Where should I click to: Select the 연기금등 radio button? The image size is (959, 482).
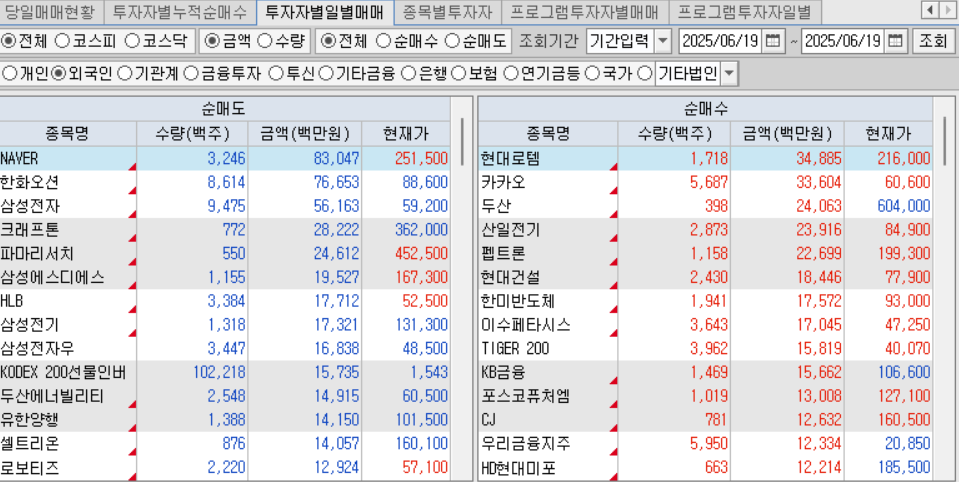click(511, 74)
